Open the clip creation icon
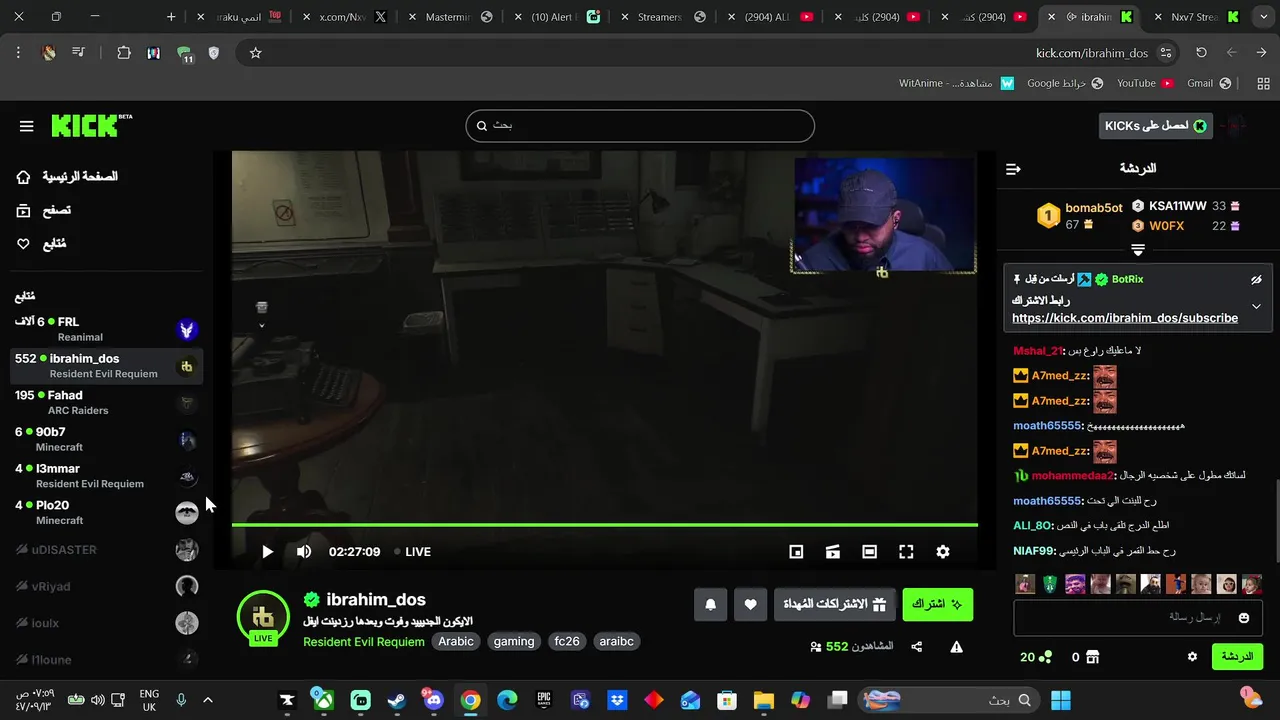 point(833,552)
